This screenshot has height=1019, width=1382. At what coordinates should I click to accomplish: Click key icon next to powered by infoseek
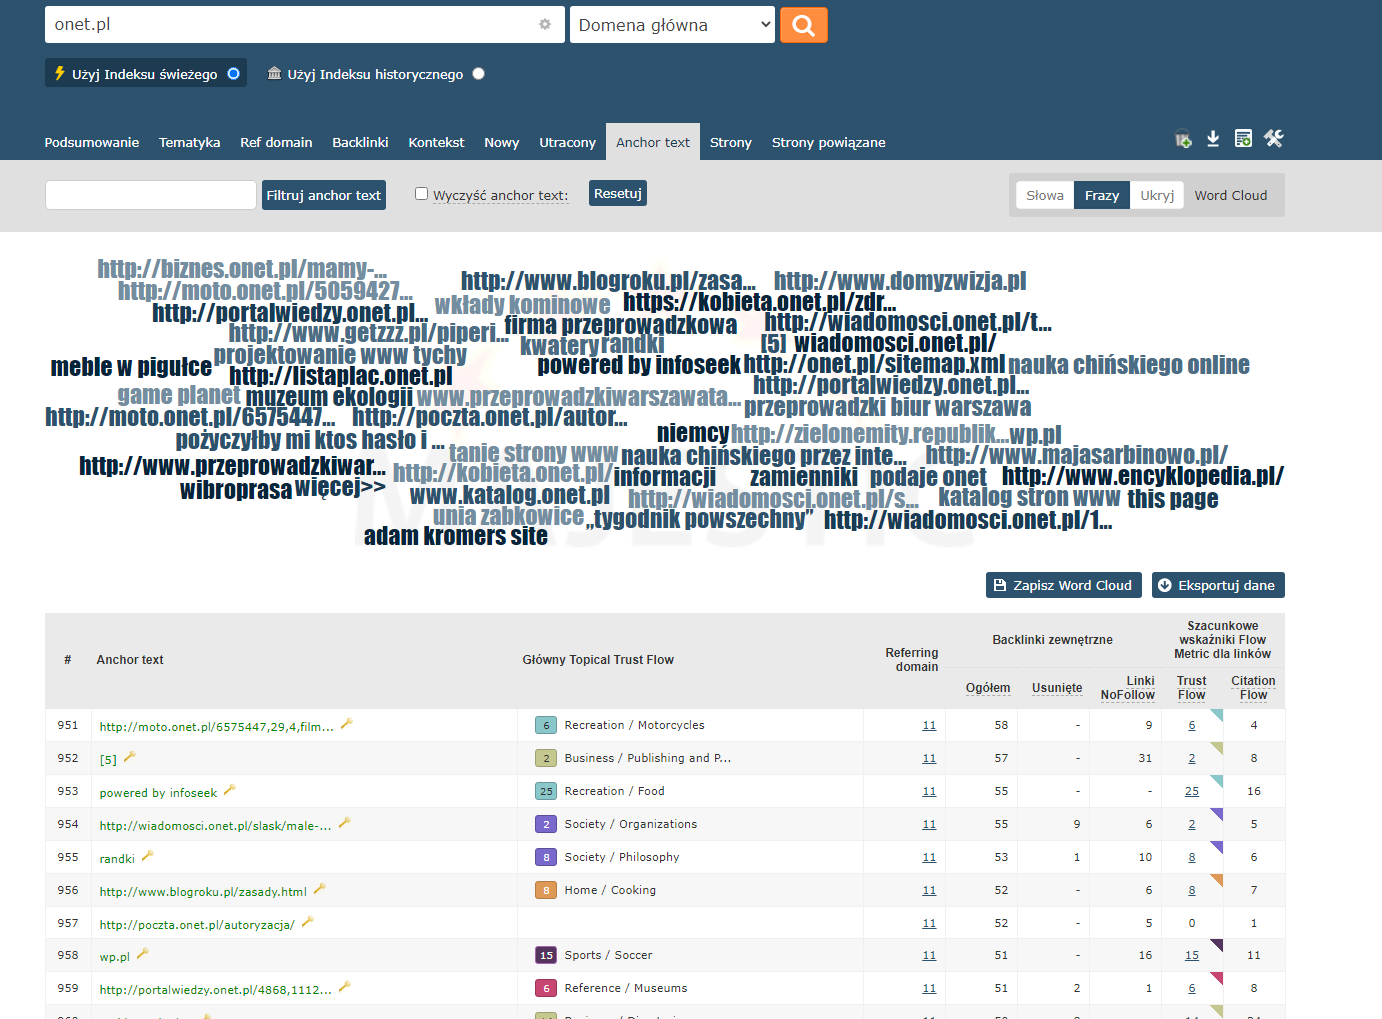click(229, 790)
